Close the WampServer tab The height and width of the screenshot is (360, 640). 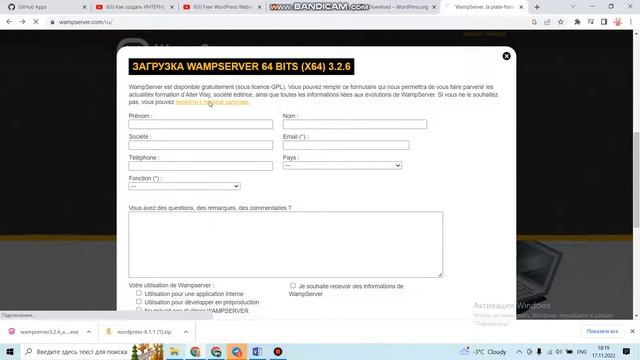(521, 7)
